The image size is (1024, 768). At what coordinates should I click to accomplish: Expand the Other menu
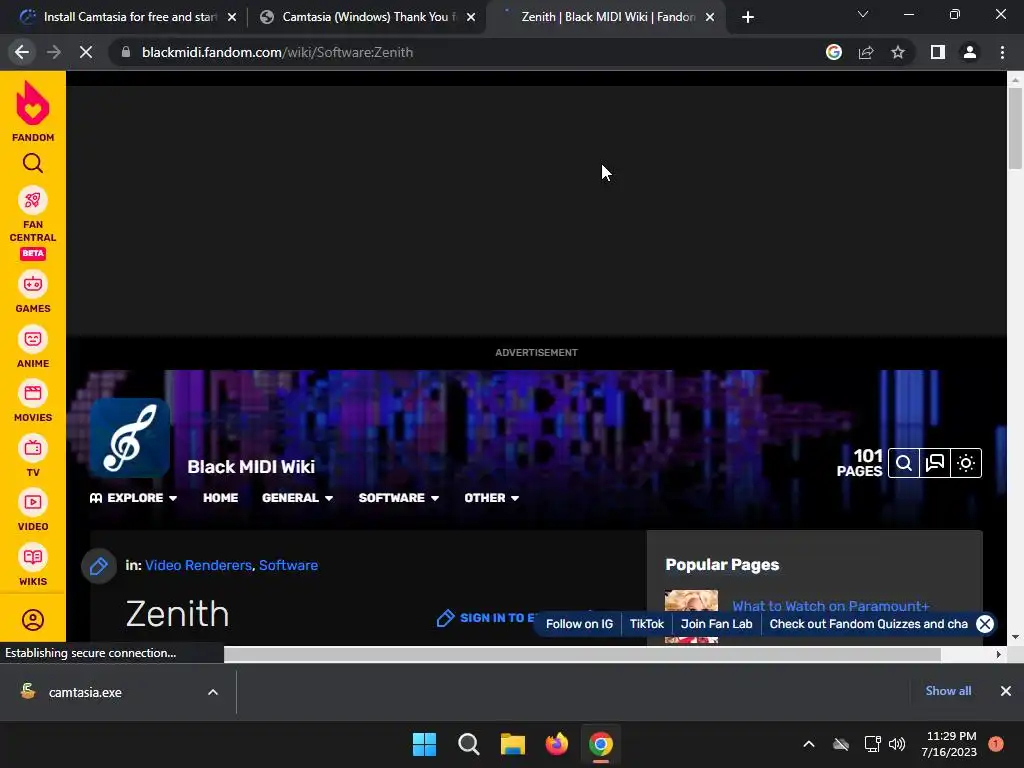(x=491, y=498)
